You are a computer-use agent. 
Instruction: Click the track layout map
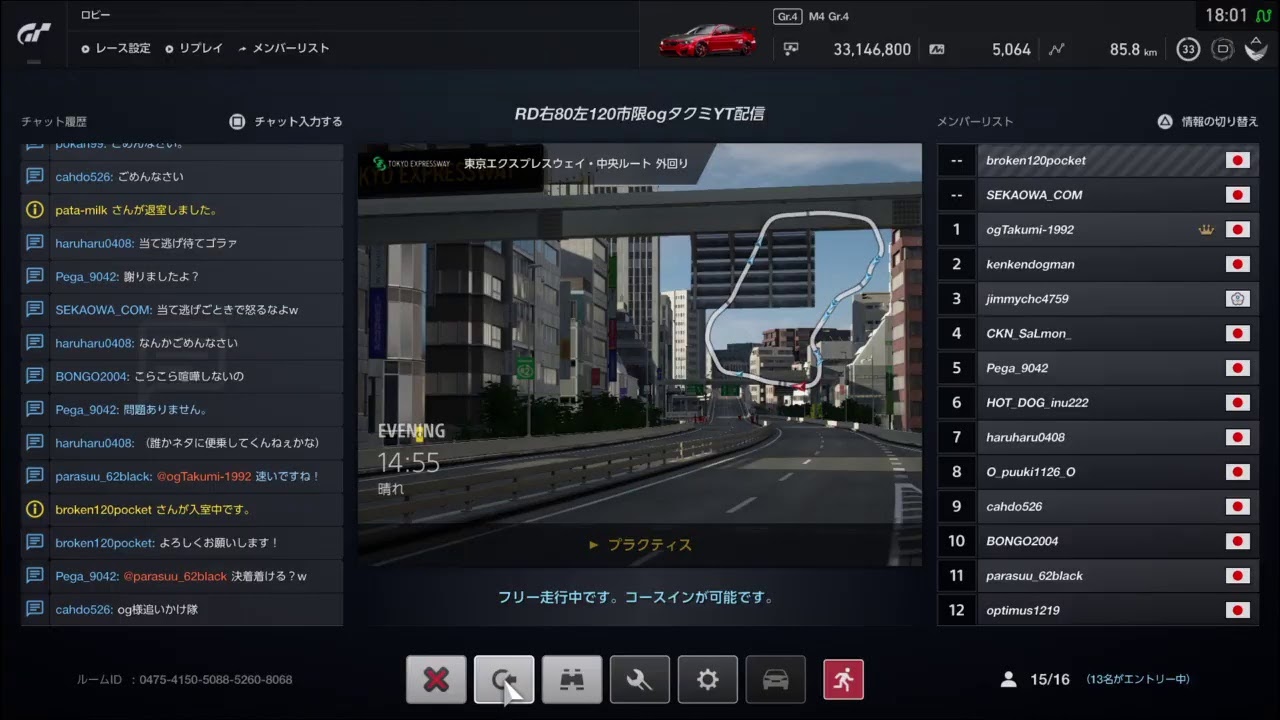click(795, 300)
